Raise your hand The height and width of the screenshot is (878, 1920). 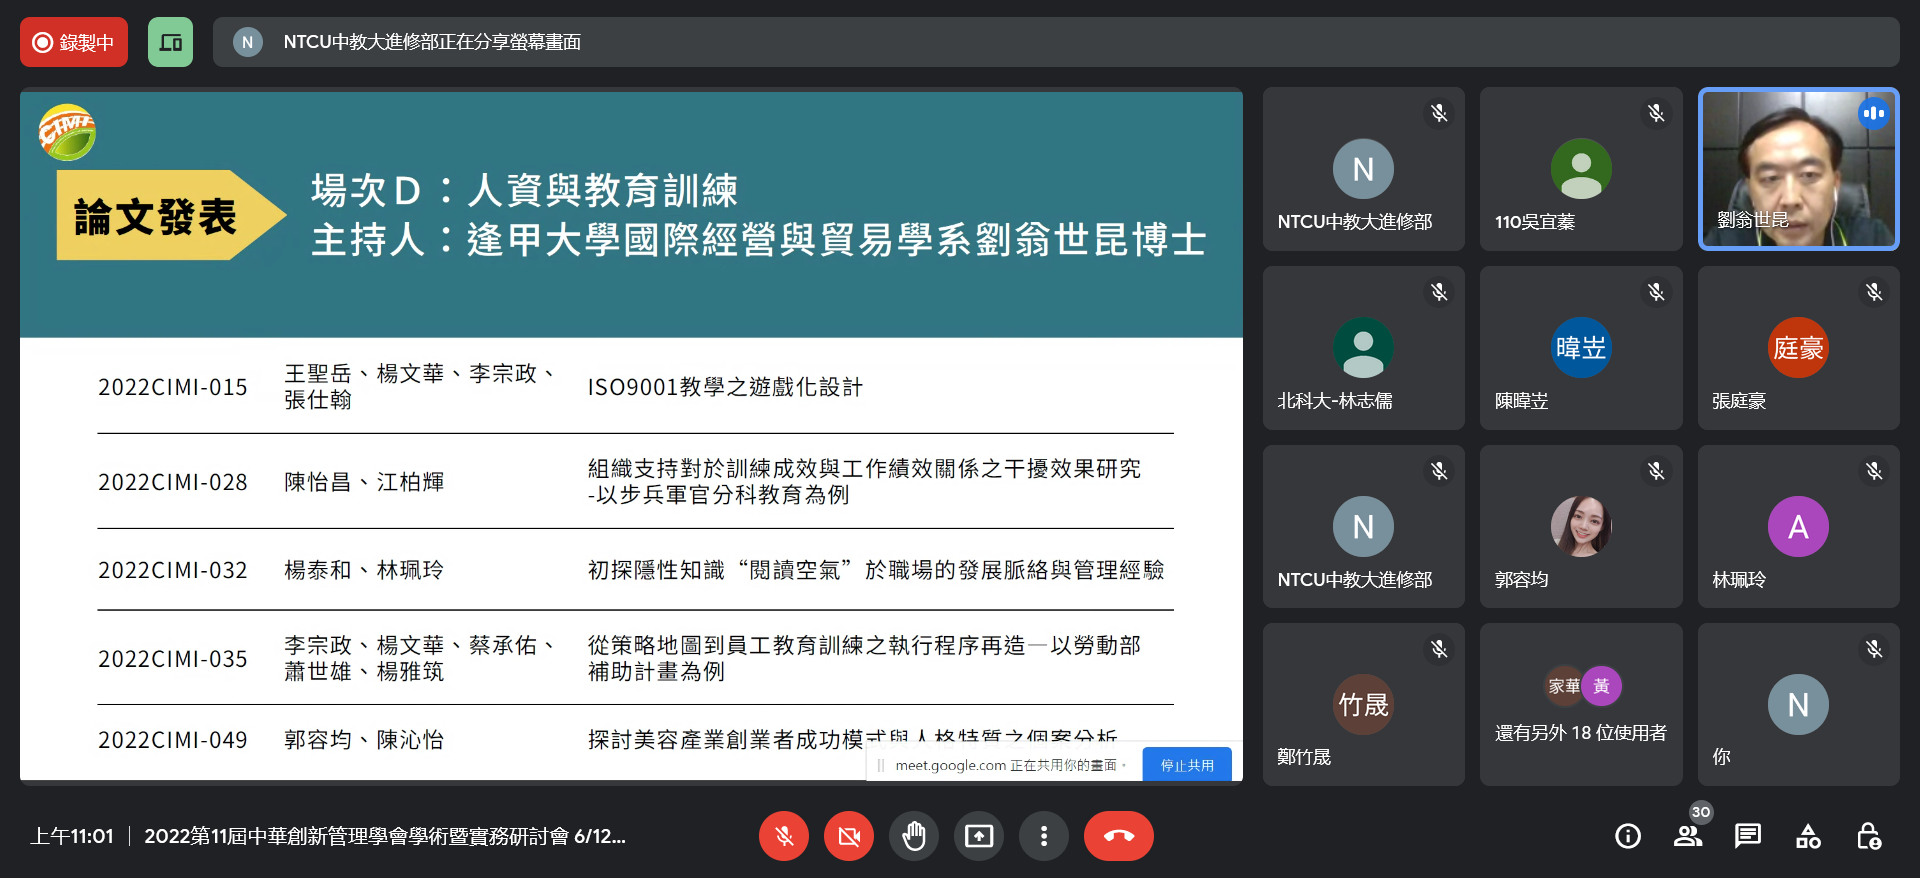914,836
